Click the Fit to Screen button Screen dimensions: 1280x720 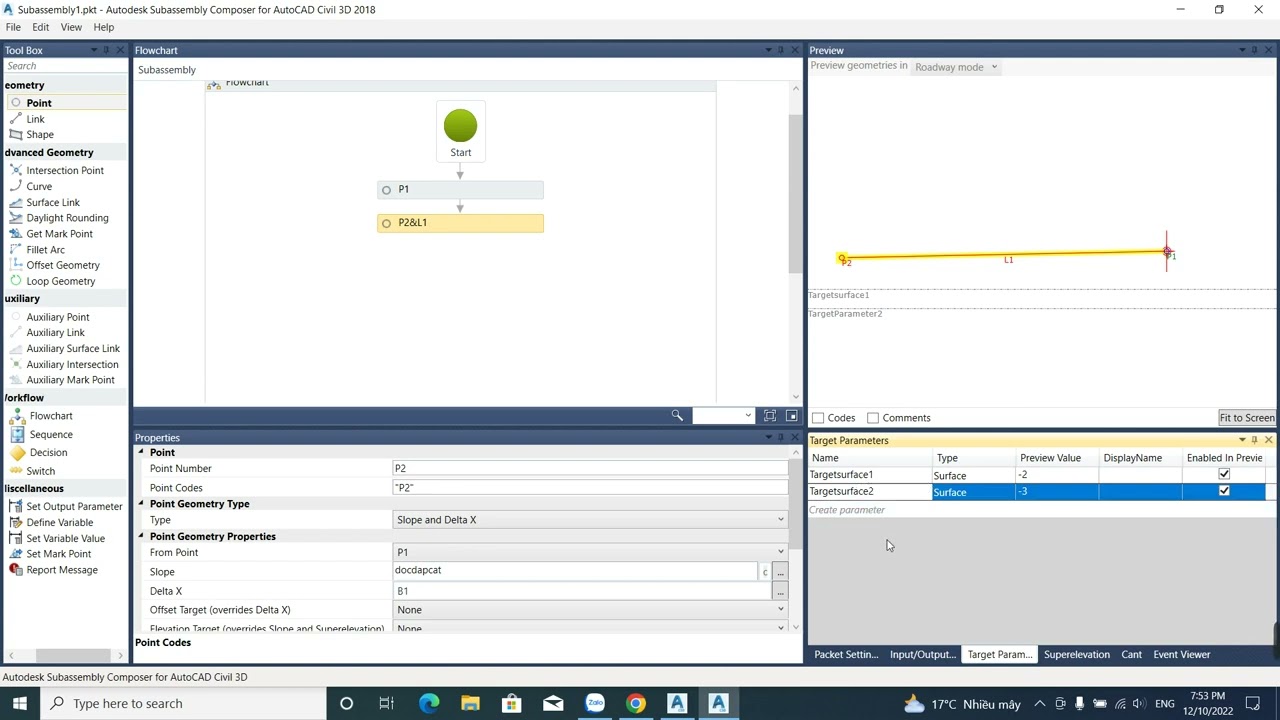tap(1246, 418)
